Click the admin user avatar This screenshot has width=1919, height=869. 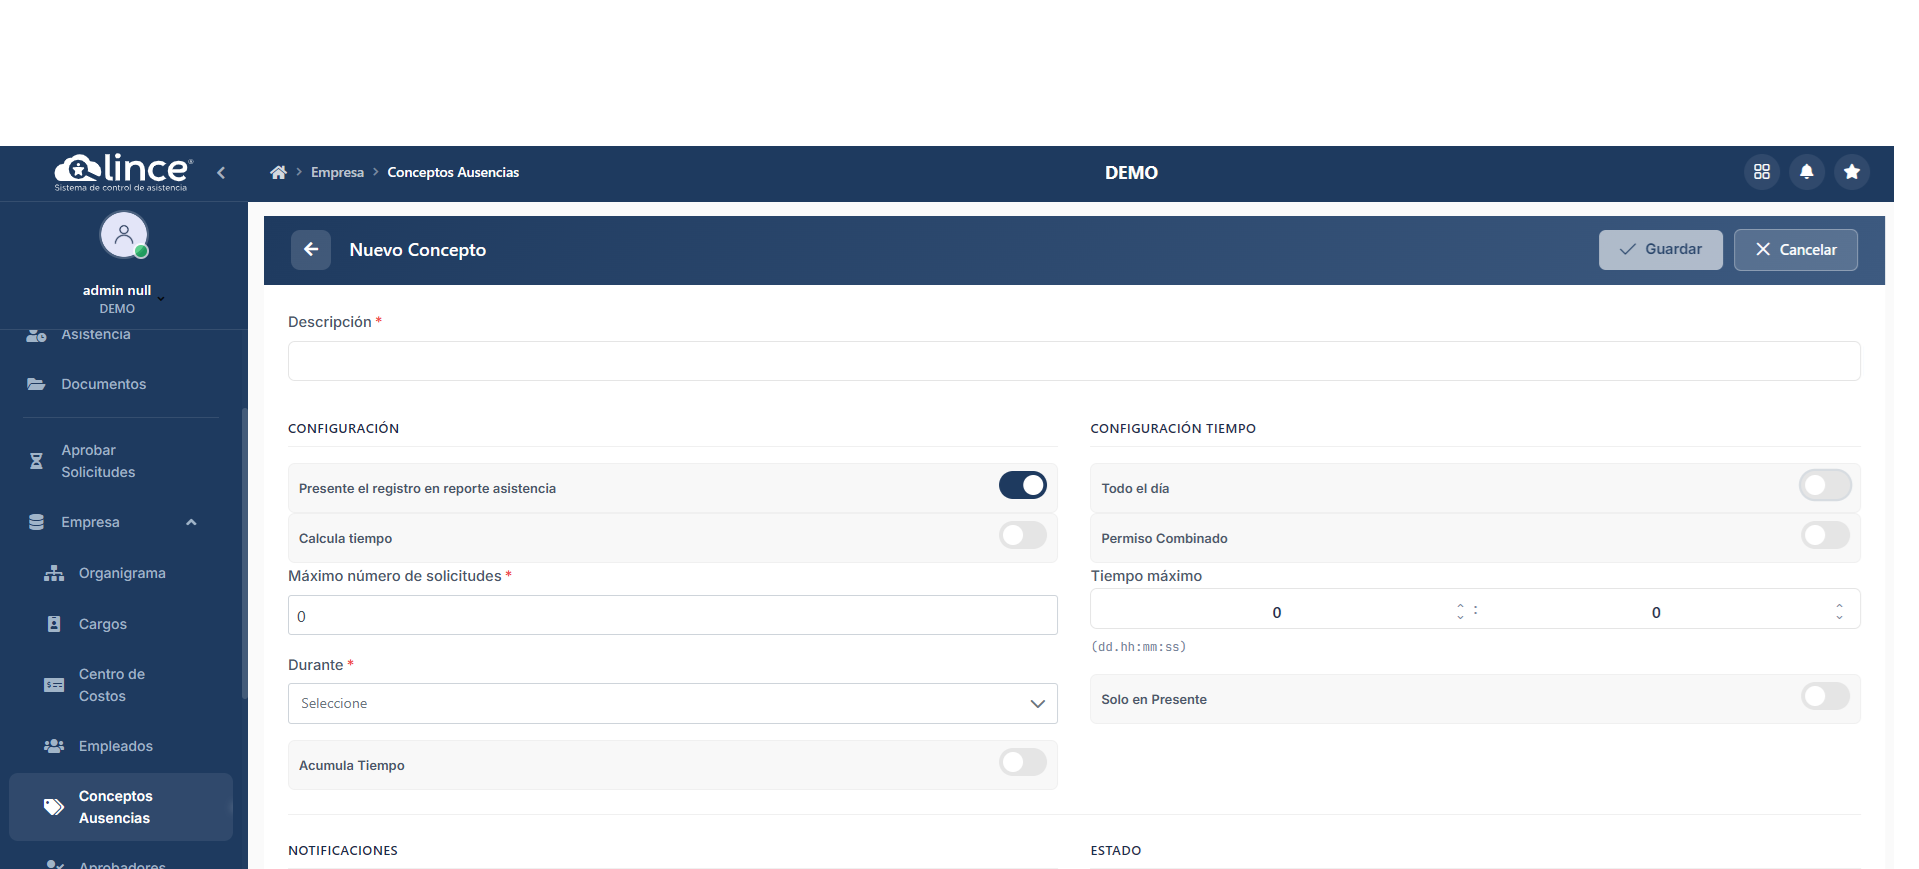pyautogui.click(x=124, y=236)
